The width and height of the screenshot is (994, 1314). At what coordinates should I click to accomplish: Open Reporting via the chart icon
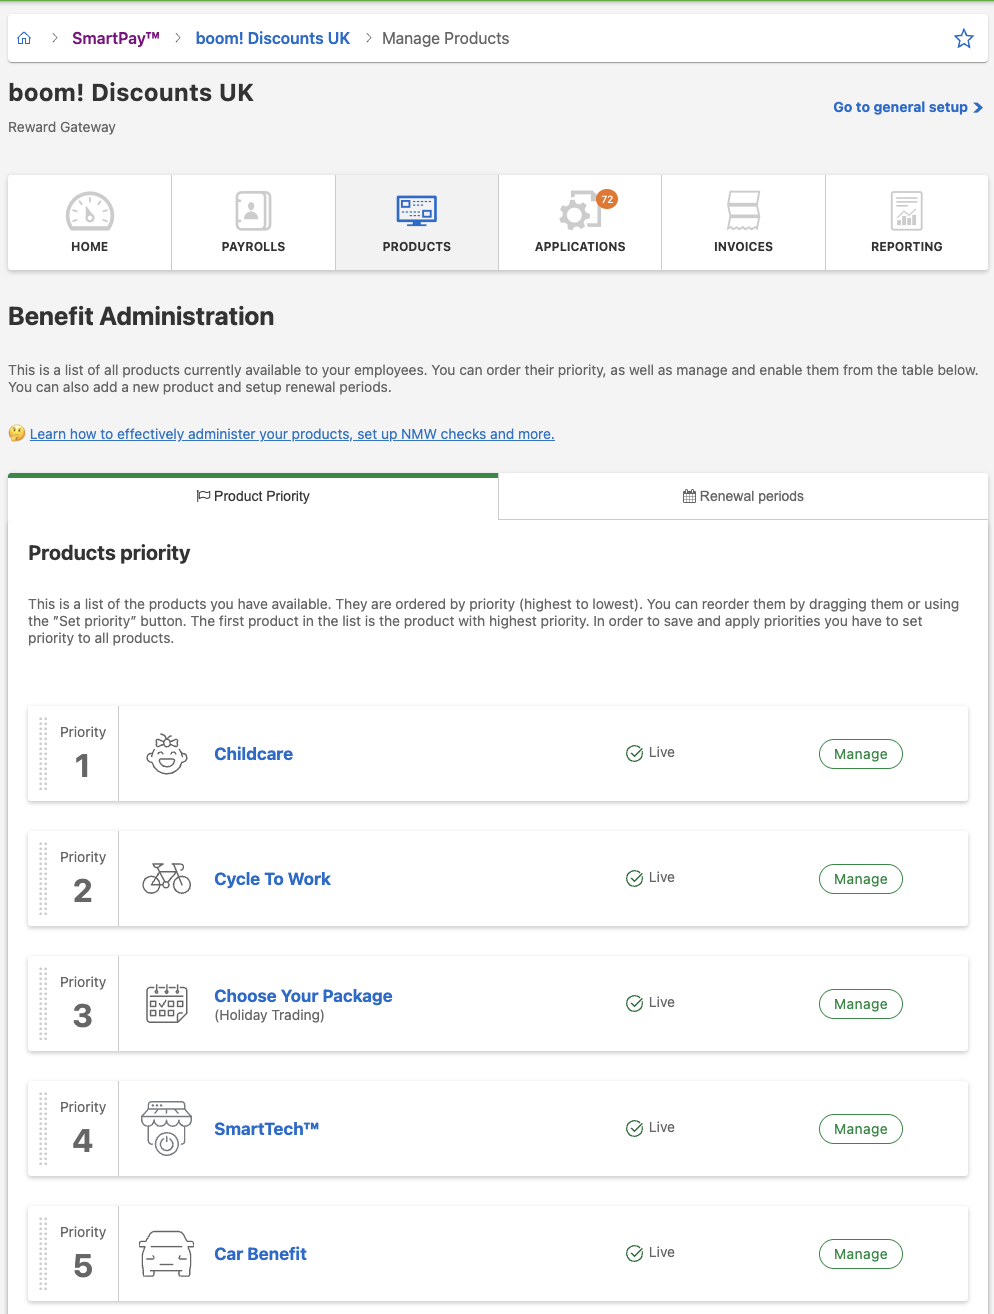(x=906, y=211)
